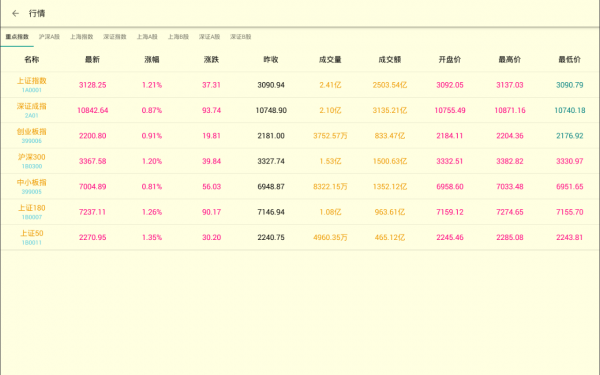The height and width of the screenshot is (375, 600).
Task: Sort by the 最新 column header
Action: point(92,60)
